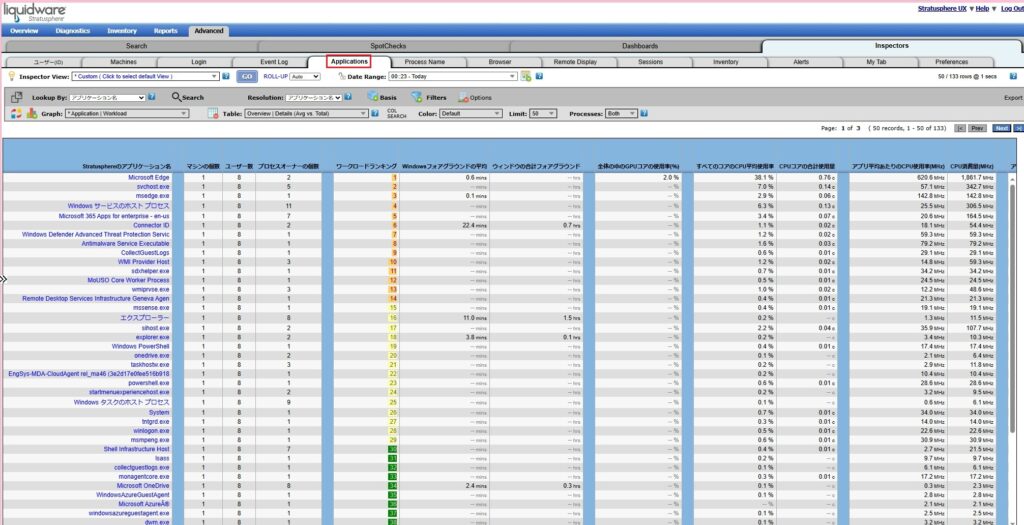1024x525 pixels.
Task: Click the pop-out windows icon before Lookup By
Action: tap(18, 97)
